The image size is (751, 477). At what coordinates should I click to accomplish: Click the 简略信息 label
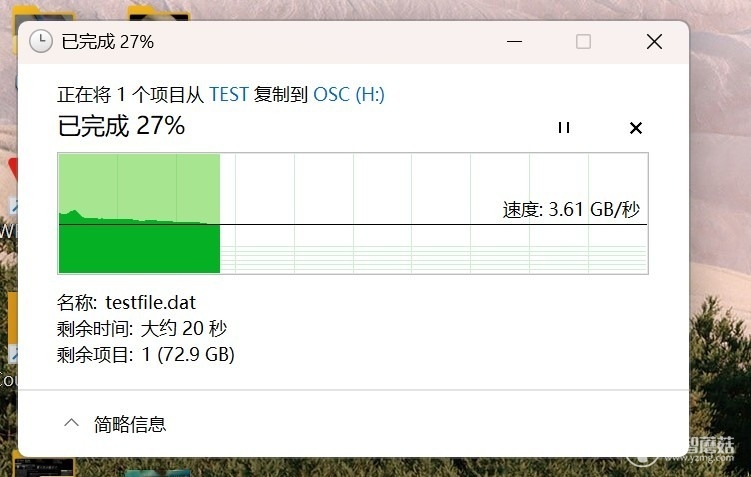pyautogui.click(x=130, y=424)
